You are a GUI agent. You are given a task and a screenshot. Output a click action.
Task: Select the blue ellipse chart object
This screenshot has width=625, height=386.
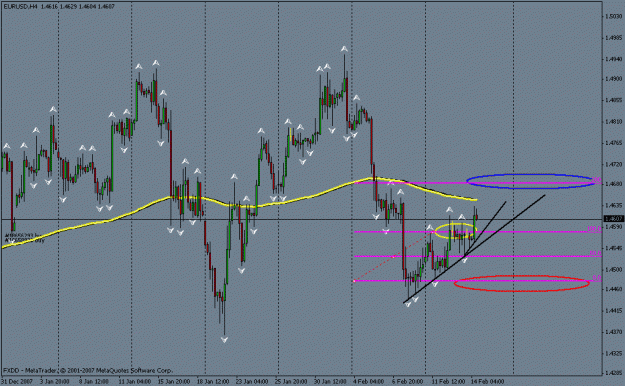point(530,181)
